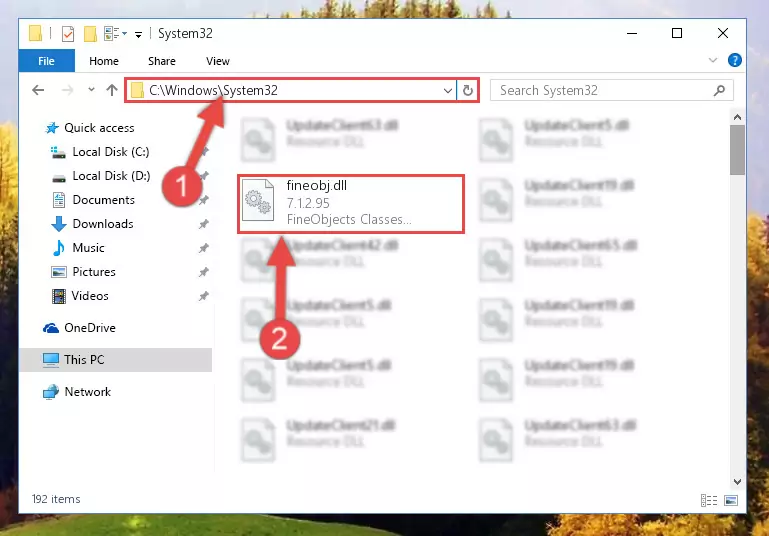Click the pin icon beside Music
Image resolution: width=769 pixels, height=536 pixels.
coord(204,248)
